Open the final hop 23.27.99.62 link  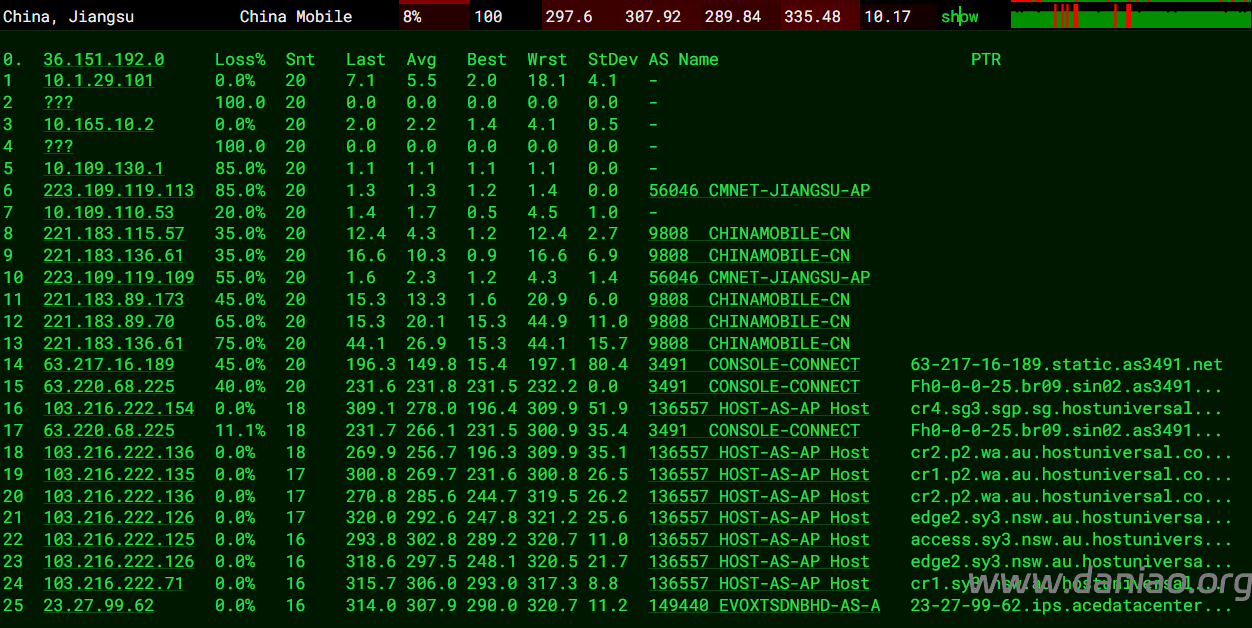98,605
